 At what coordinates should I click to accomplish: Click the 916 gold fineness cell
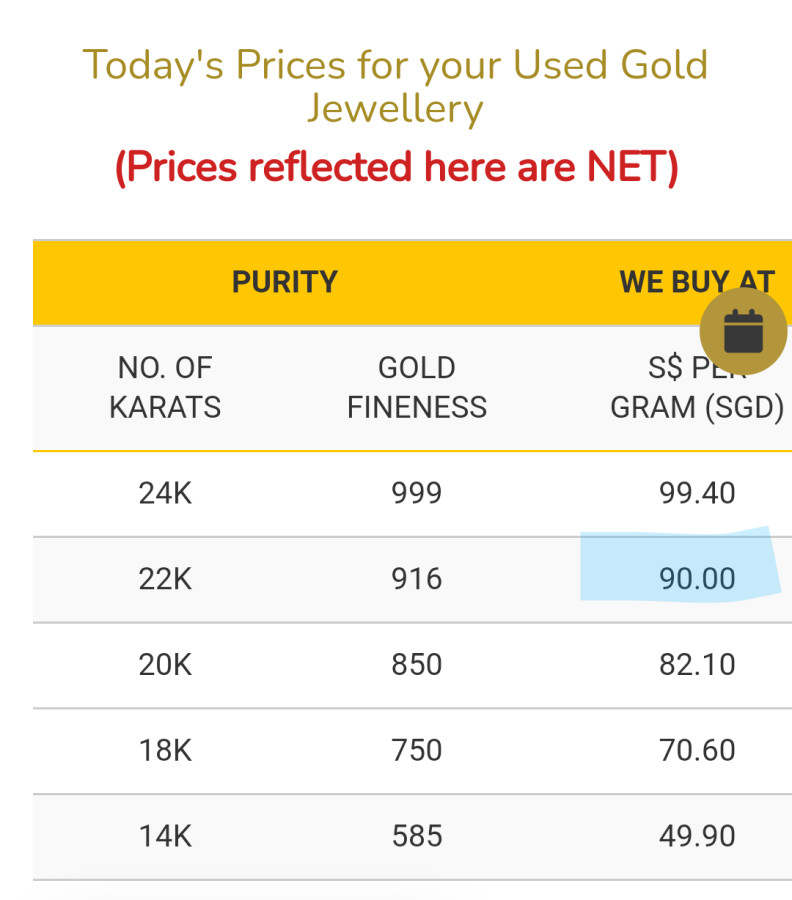click(x=417, y=579)
